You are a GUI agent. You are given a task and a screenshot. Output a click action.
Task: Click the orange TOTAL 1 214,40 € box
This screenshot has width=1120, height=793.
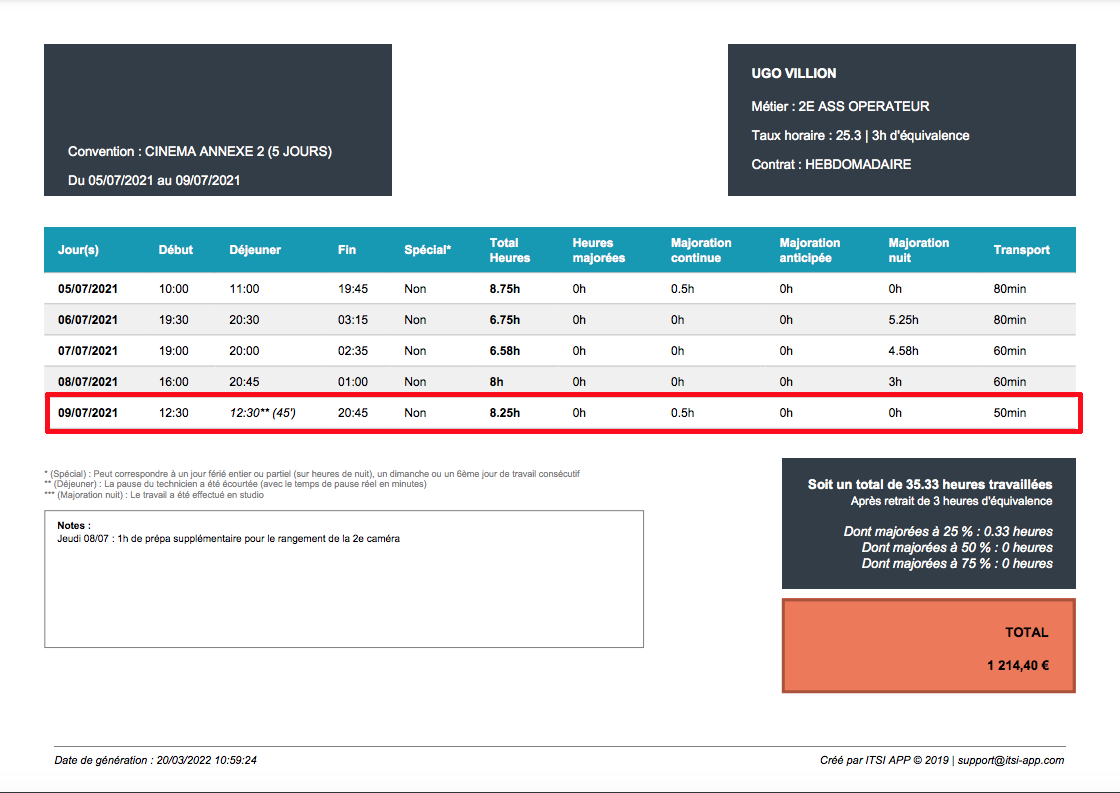(x=929, y=646)
